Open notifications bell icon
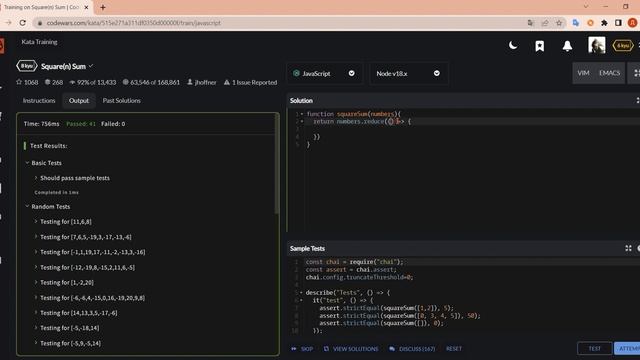This screenshot has height=360, width=640. pos(567,46)
